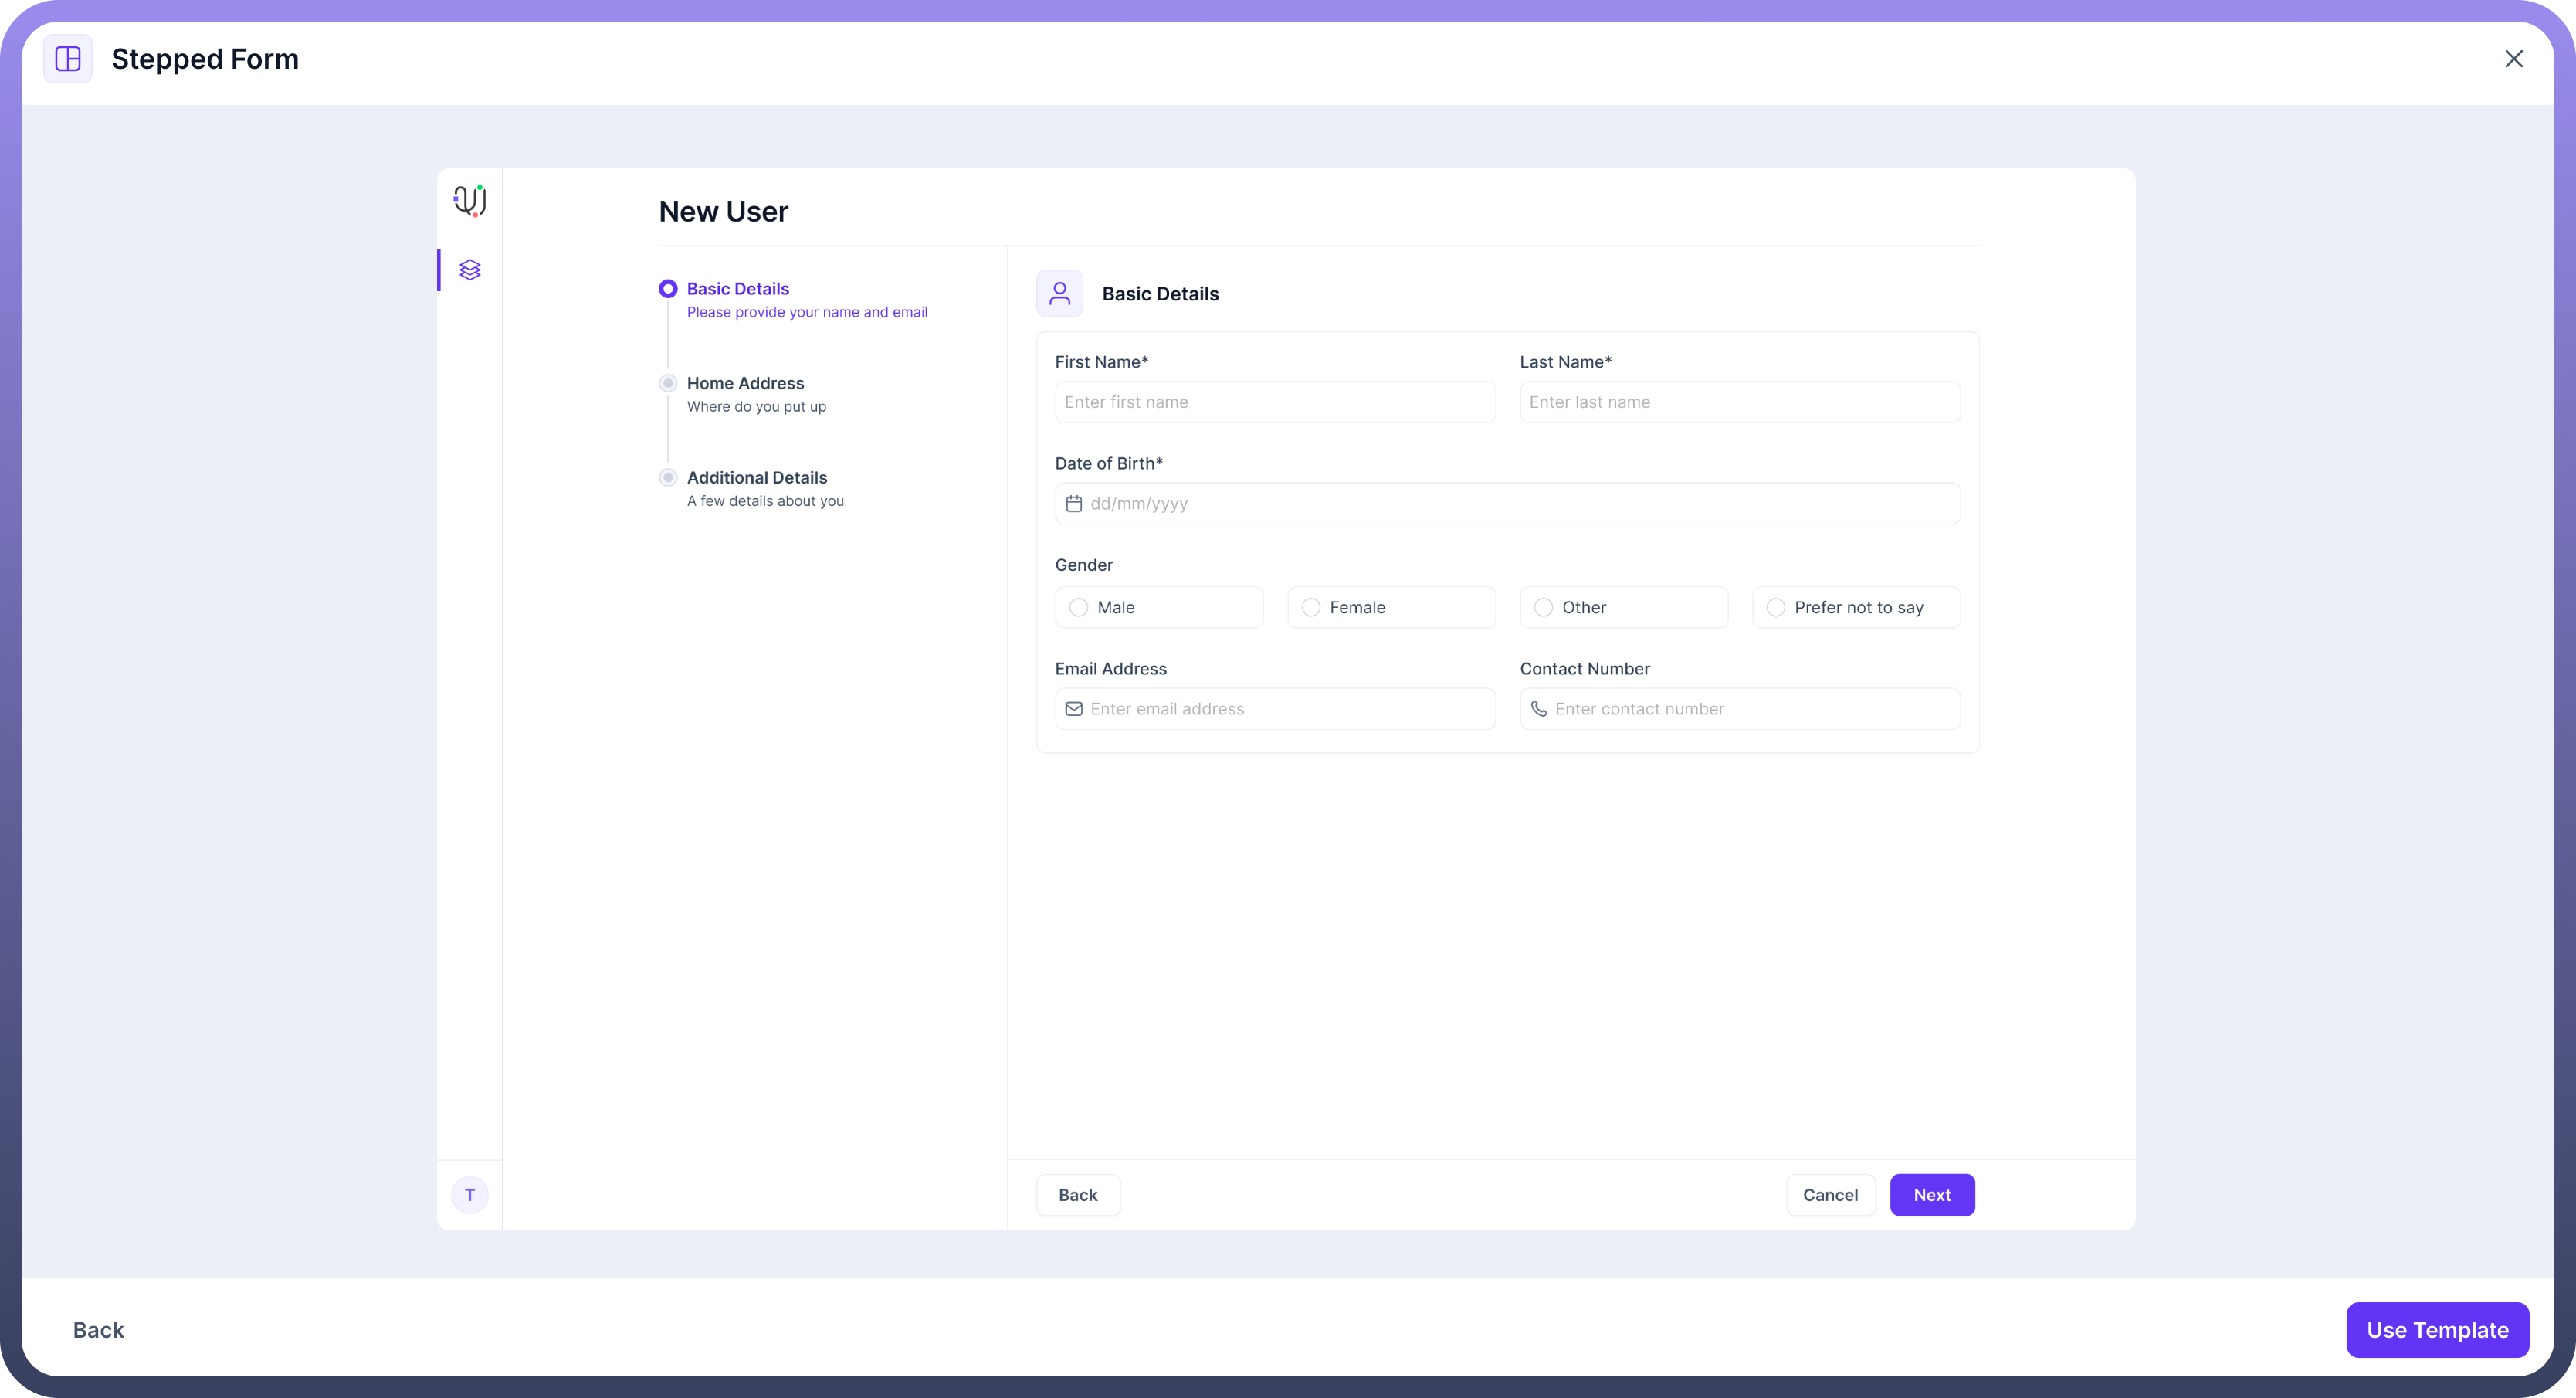Select the Female gender option
Screen dimensions: 2576x1398
tap(1311, 608)
